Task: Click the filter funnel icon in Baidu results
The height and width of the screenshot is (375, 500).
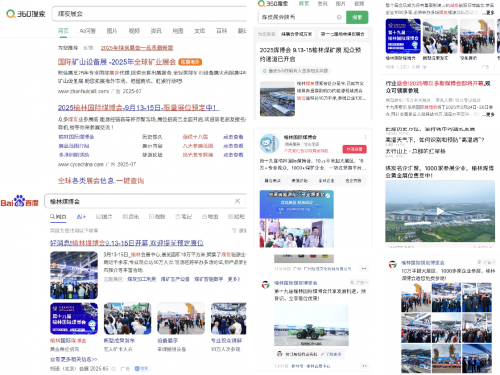Action: tap(234, 230)
